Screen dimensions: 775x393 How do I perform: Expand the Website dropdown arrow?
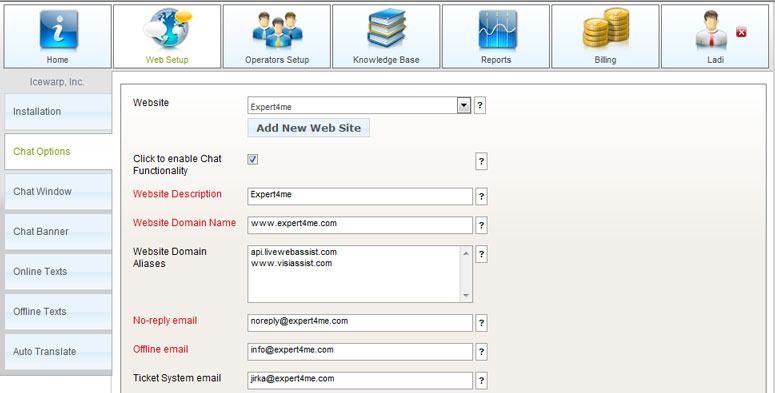pos(464,105)
